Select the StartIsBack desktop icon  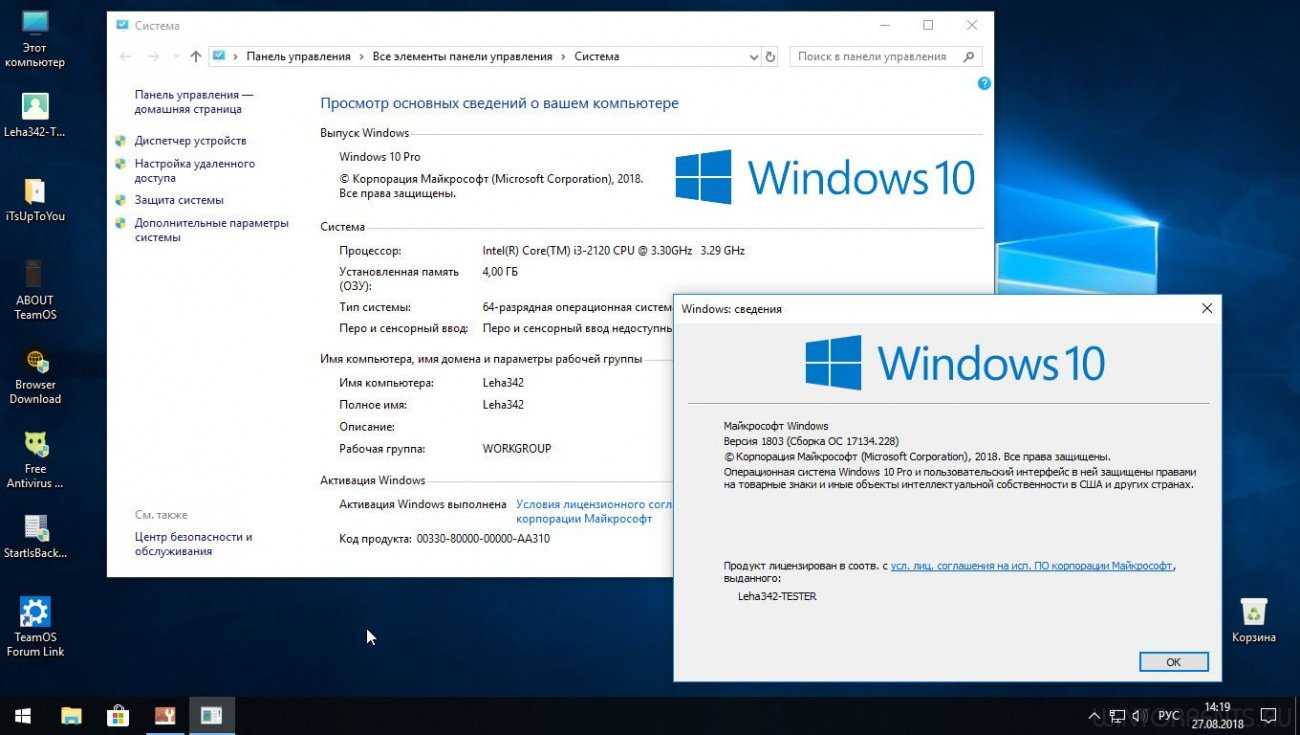35,536
